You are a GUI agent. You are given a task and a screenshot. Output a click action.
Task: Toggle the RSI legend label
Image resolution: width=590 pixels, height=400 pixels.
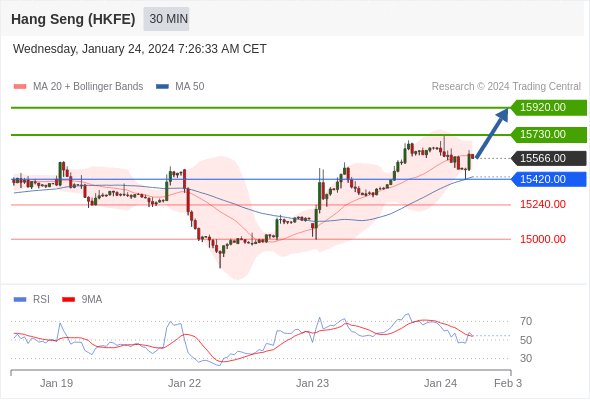pyautogui.click(x=41, y=300)
